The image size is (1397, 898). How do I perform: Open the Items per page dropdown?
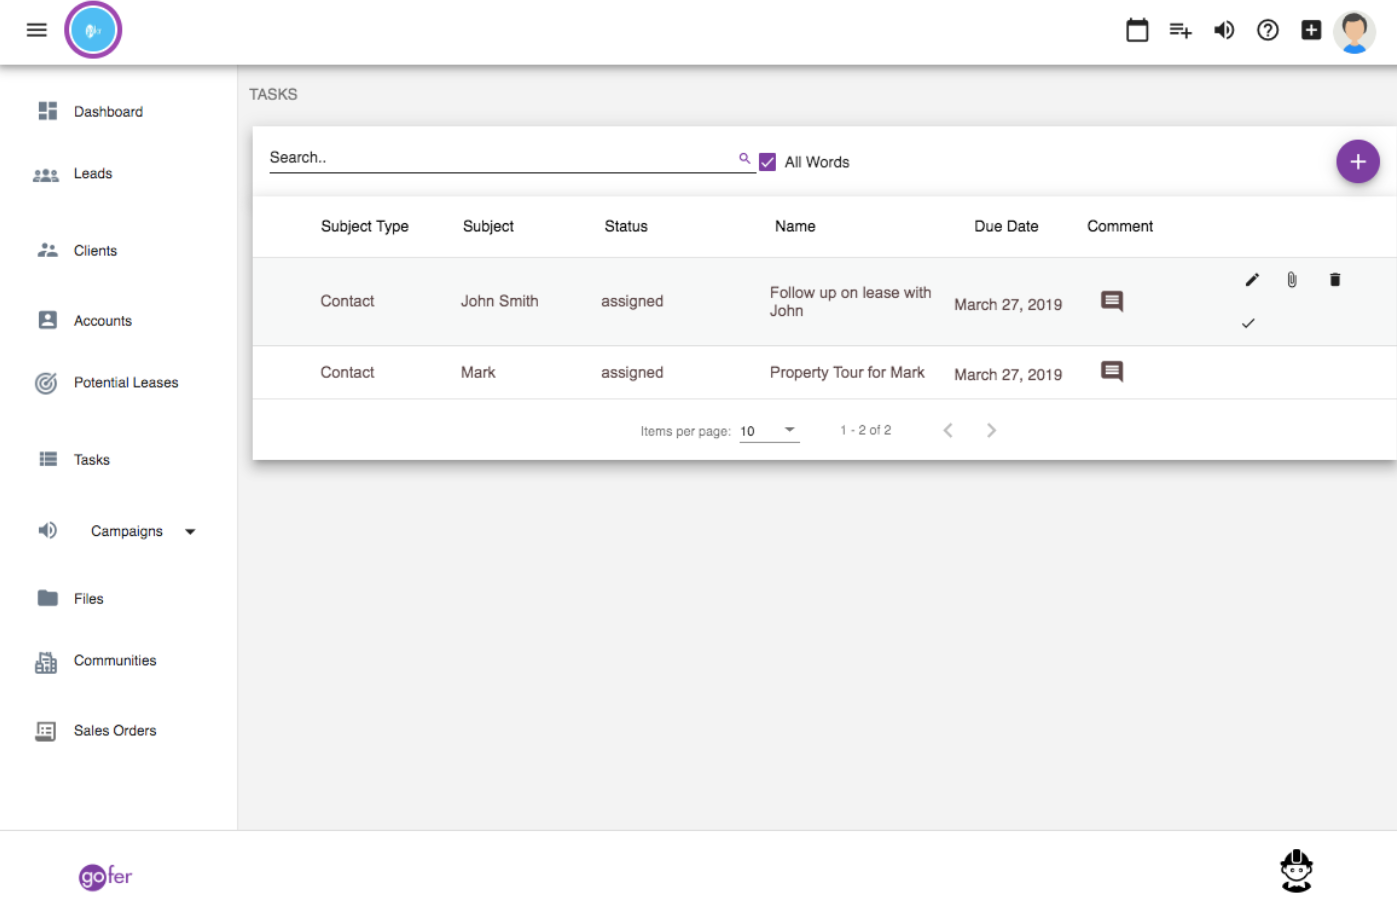pos(768,430)
